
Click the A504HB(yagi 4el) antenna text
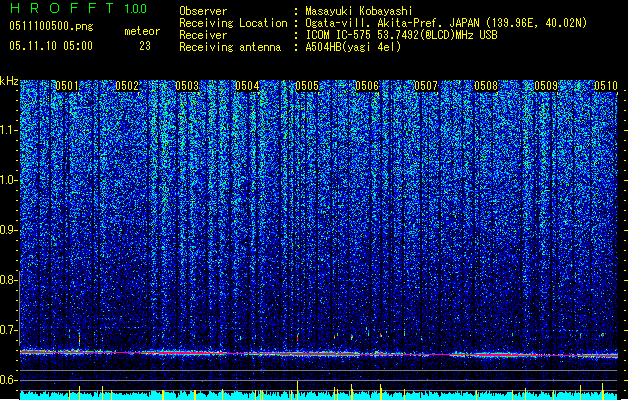(353, 47)
